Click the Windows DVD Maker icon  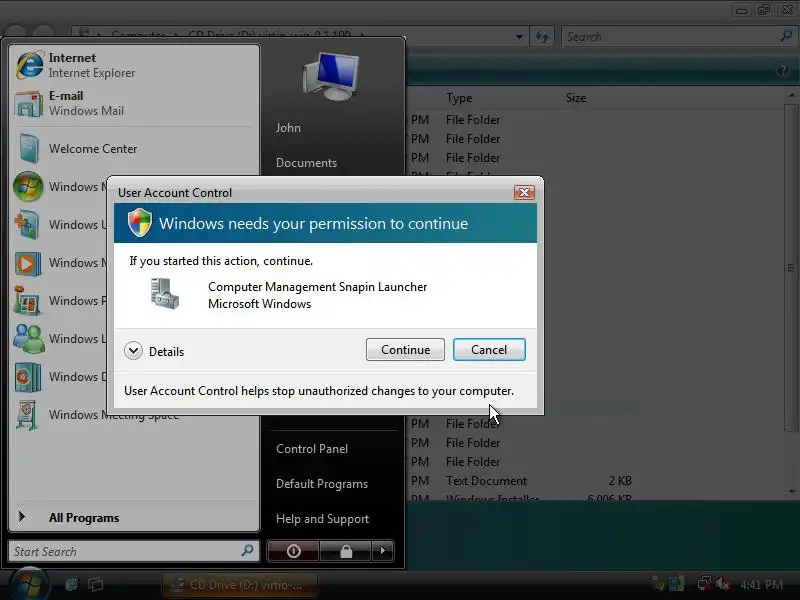click(x=28, y=377)
